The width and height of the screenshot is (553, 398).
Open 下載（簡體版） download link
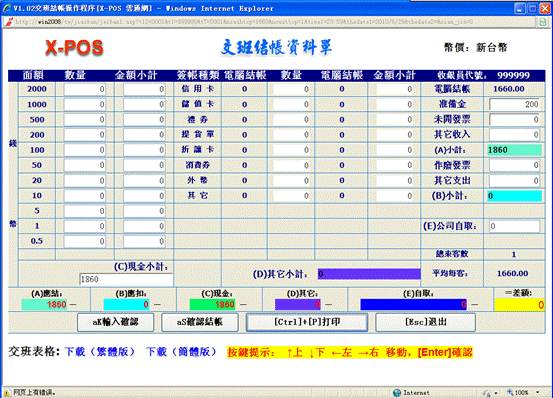(181, 352)
